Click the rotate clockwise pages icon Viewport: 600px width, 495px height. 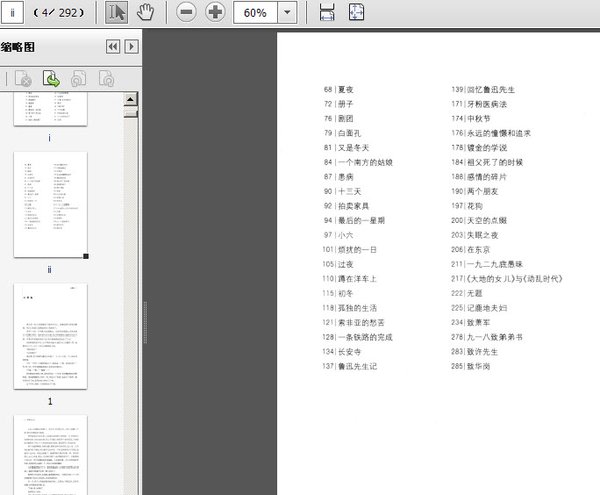(x=106, y=77)
